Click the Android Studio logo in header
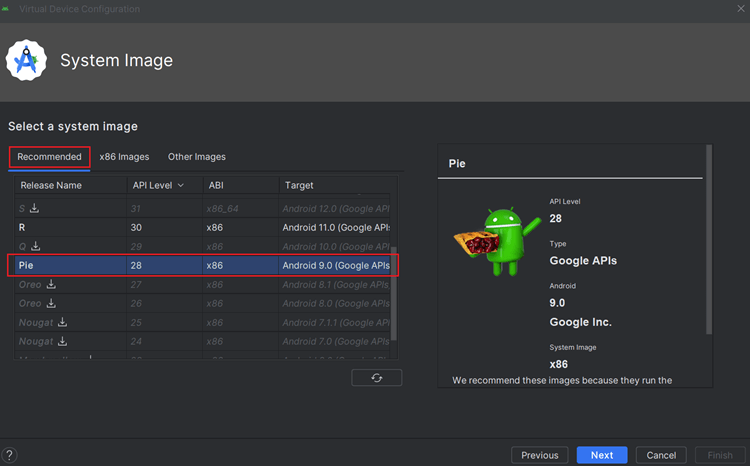Image resolution: width=750 pixels, height=466 pixels. [x=26, y=60]
